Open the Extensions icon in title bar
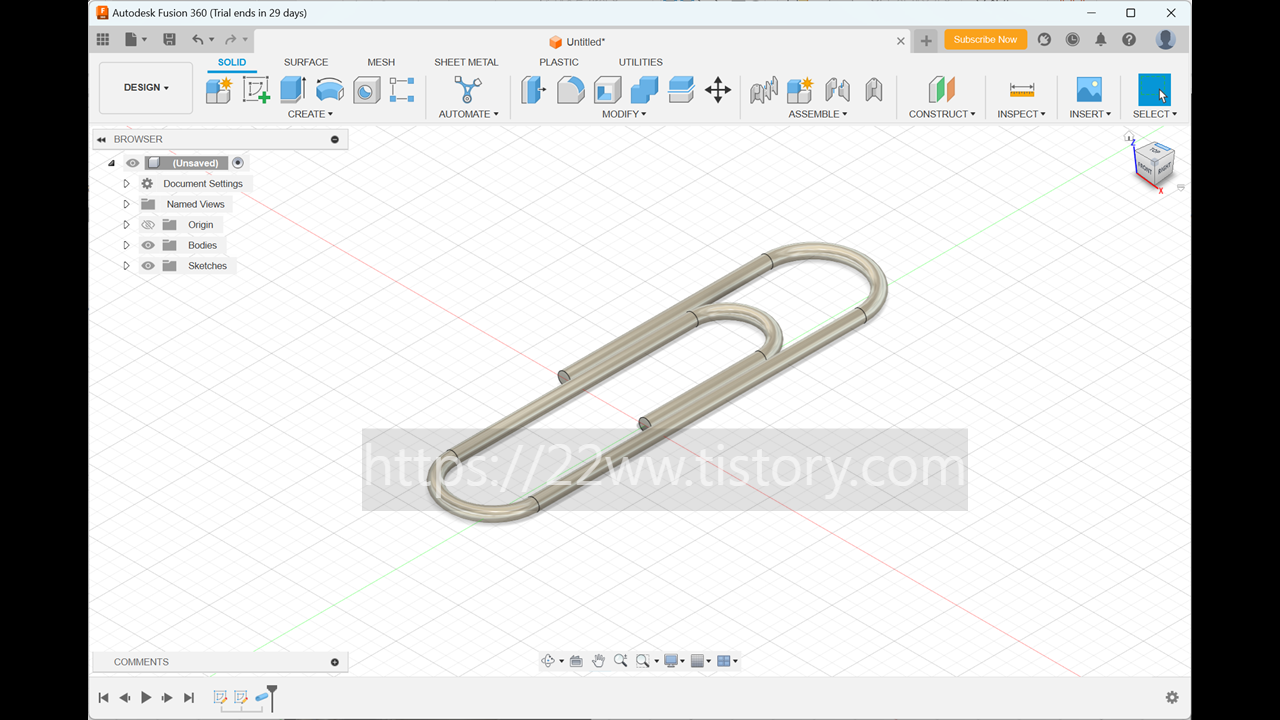This screenshot has width=1280, height=720. coord(1044,40)
